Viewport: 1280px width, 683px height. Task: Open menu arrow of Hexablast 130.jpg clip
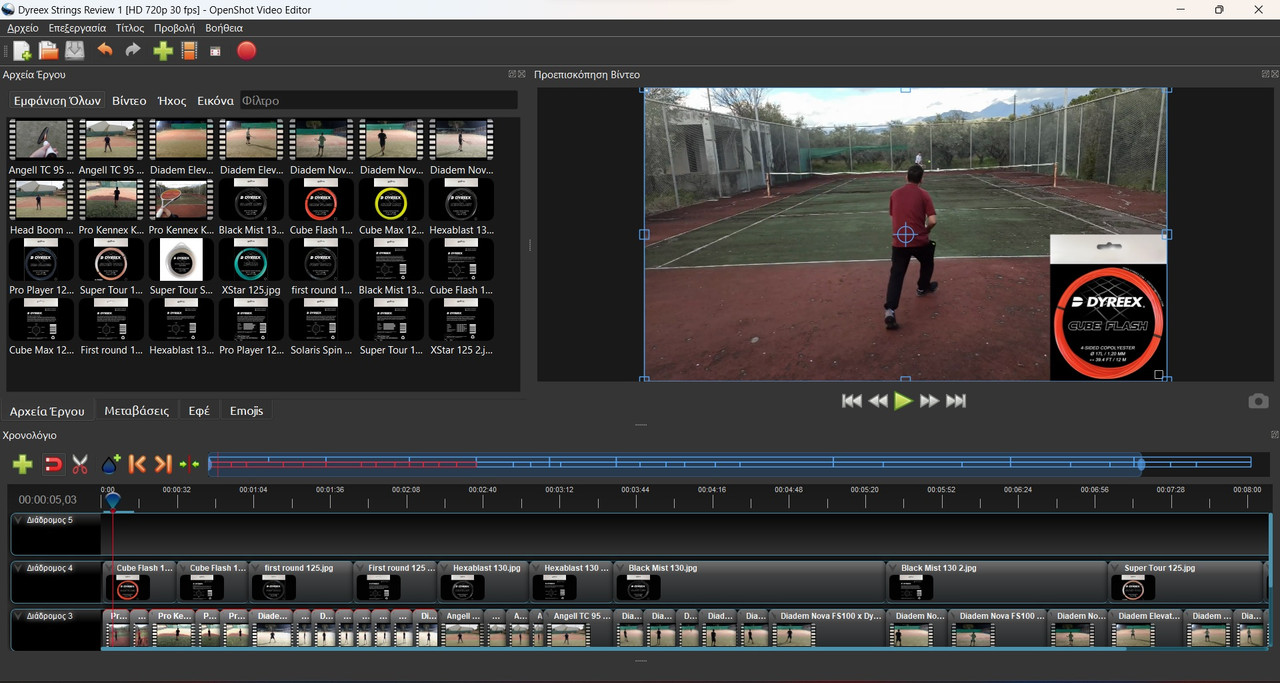pos(446,568)
